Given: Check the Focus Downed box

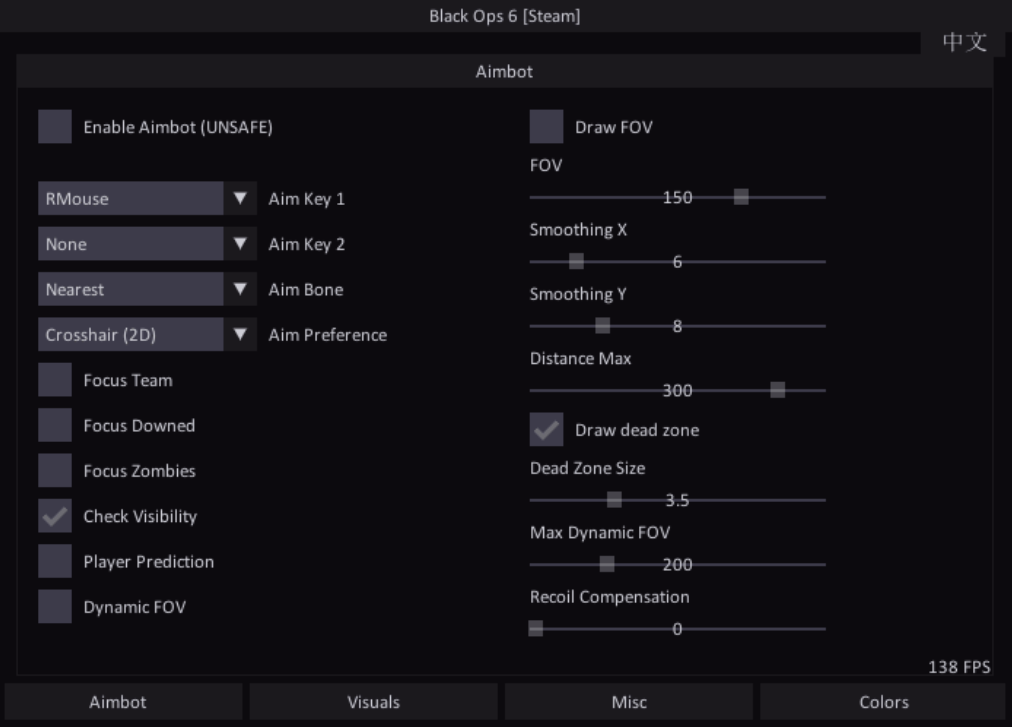Looking at the screenshot, I should (55, 425).
